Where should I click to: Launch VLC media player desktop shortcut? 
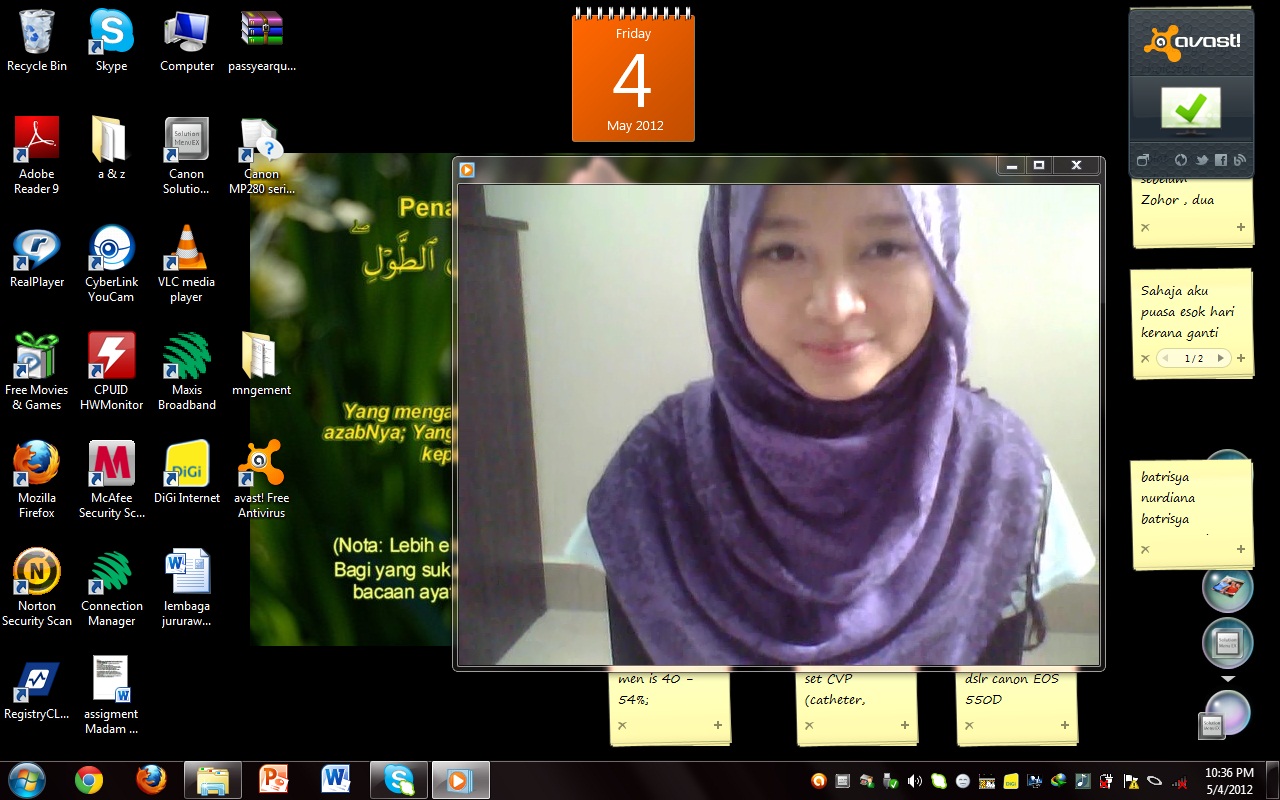187,263
